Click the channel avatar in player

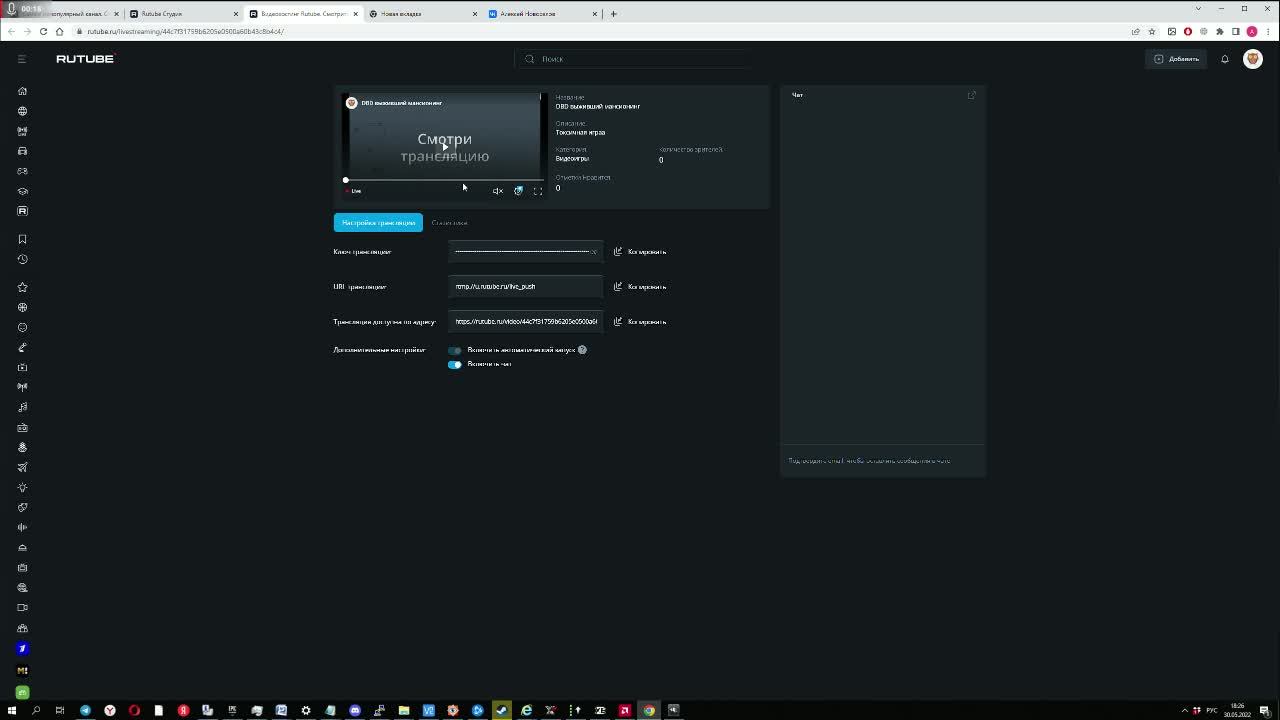351,103
